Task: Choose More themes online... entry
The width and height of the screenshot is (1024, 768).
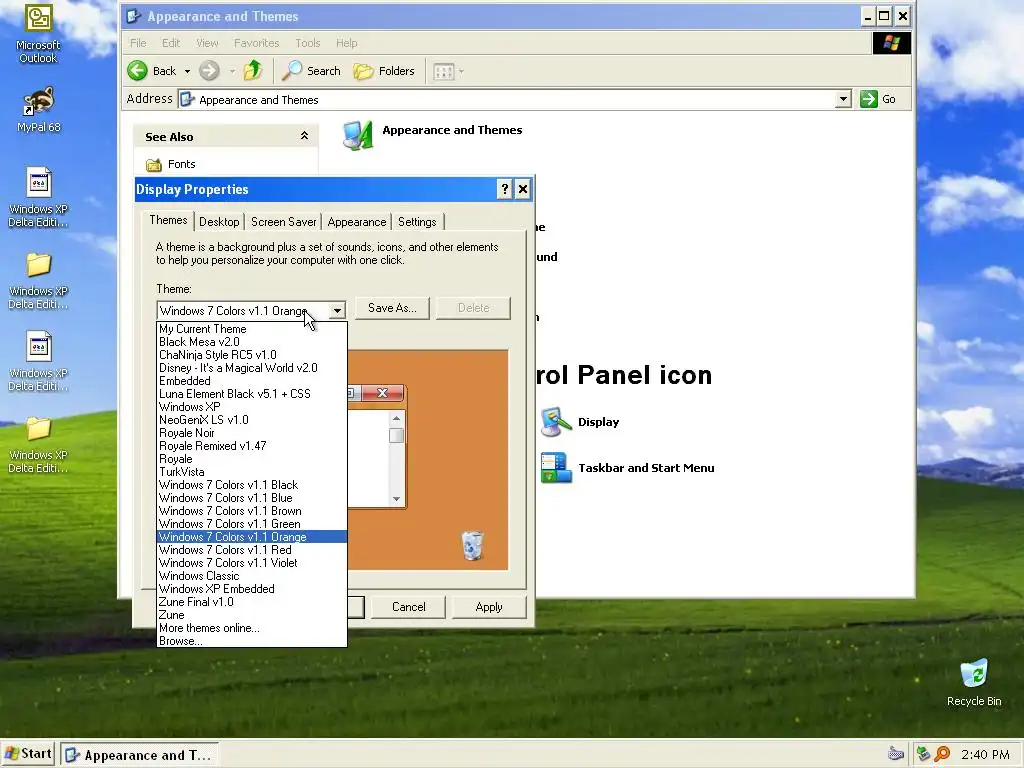Action: (x=252, y=628)
